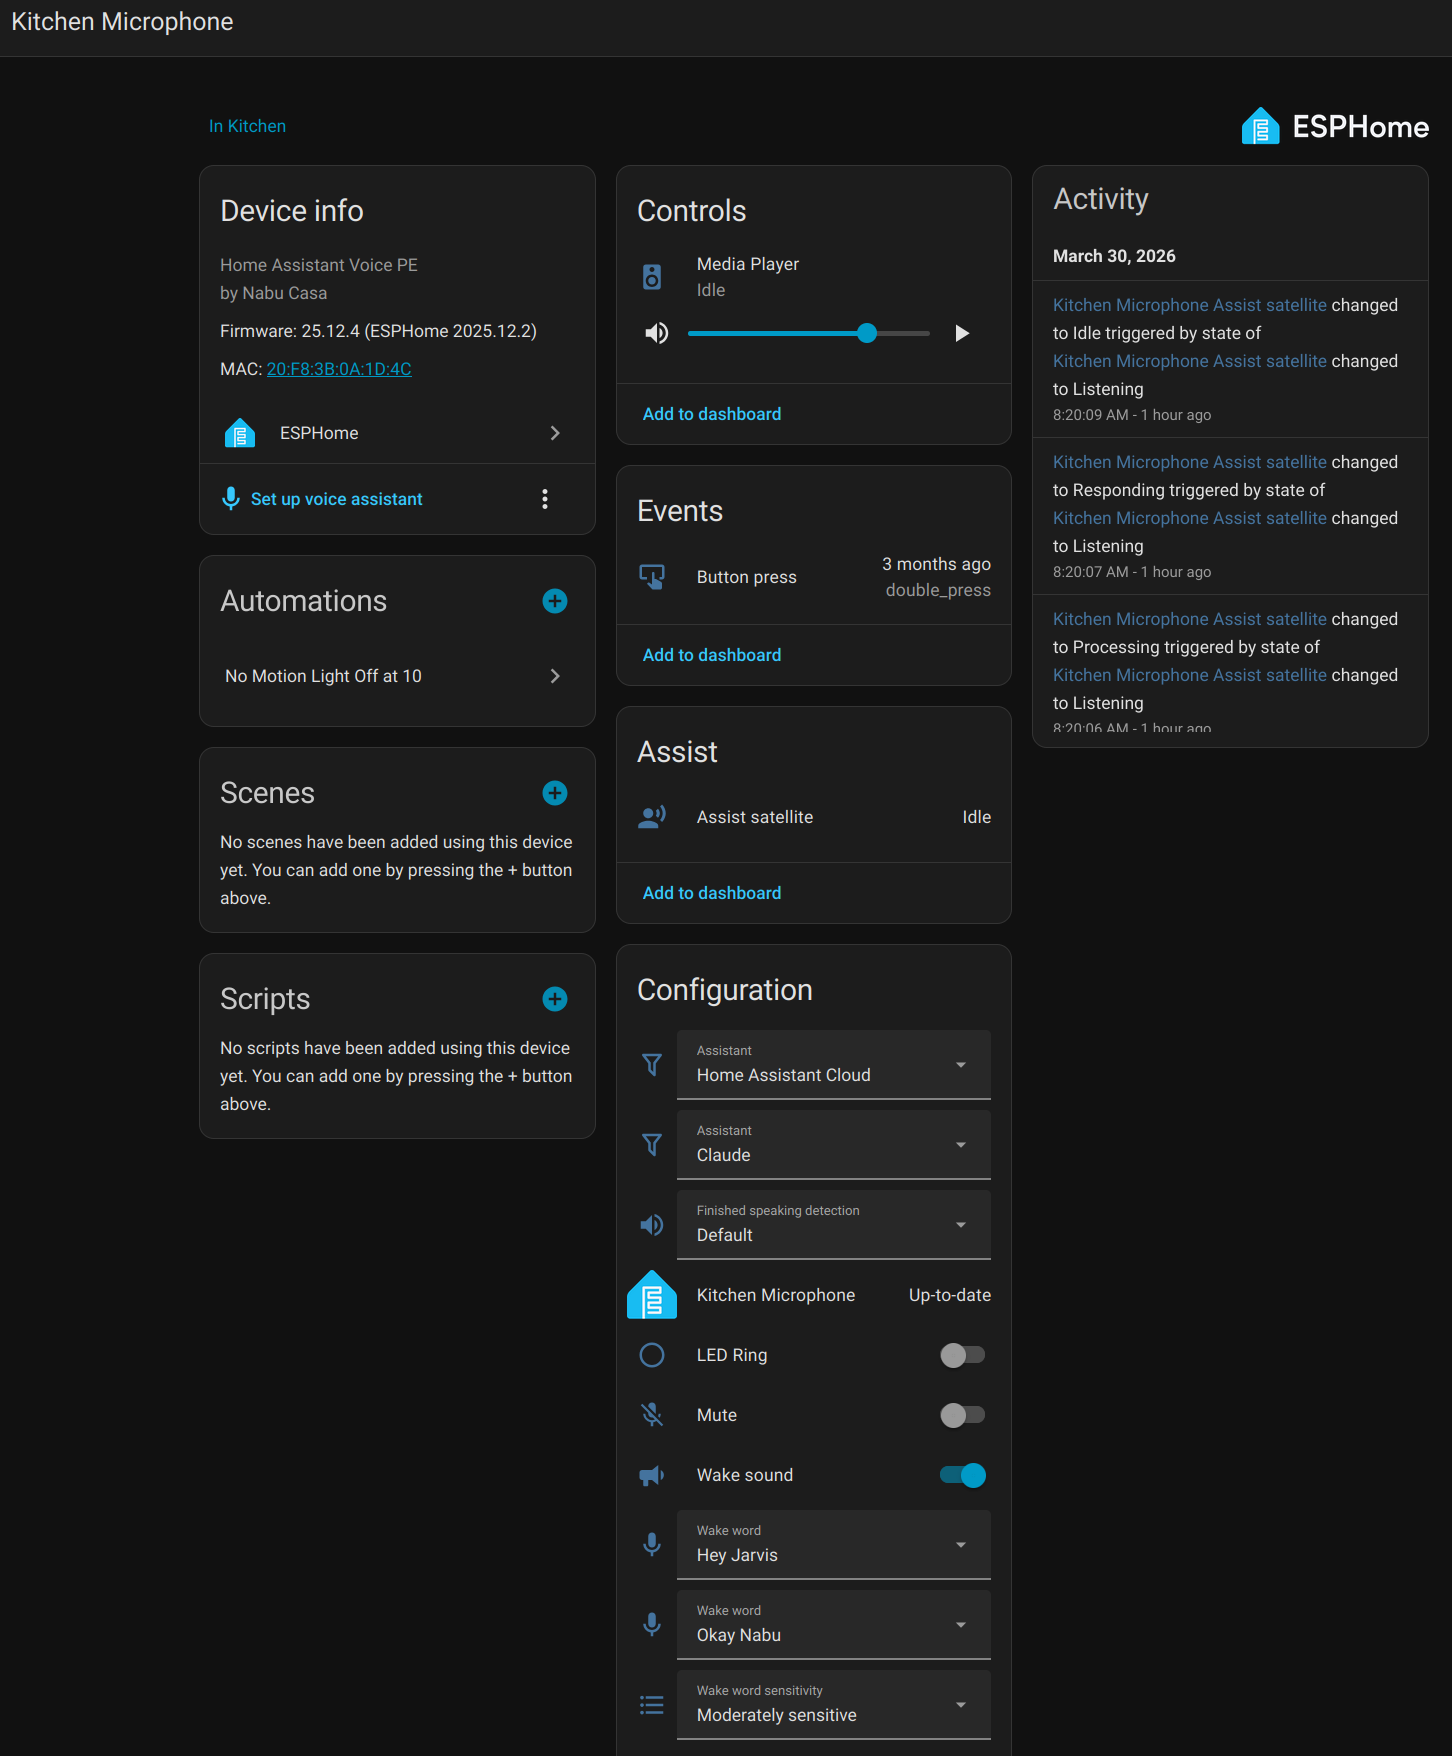The image size is (1452, 1756).
Task: Turn off the Wake sound switch
Action: (x=963, y=1475)
